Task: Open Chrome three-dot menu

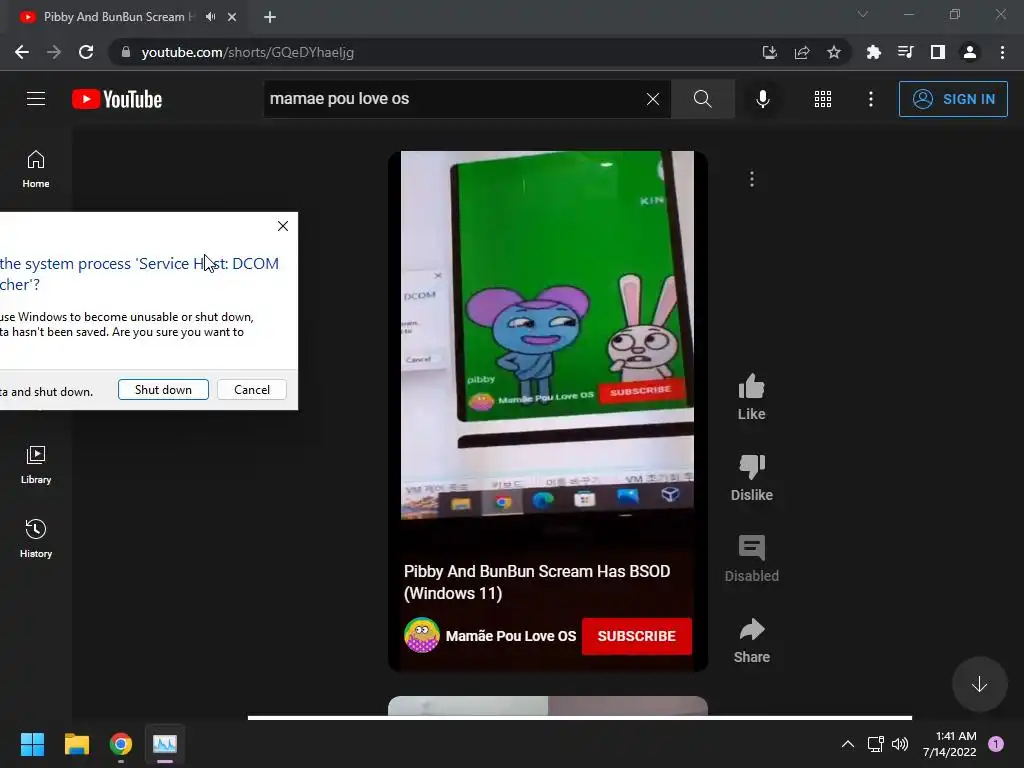Action: pos(1002,52)
